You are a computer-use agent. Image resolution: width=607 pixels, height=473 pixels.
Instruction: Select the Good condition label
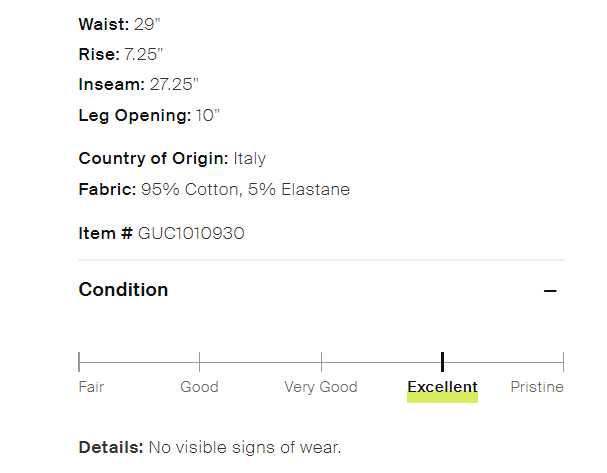point(199,387)
